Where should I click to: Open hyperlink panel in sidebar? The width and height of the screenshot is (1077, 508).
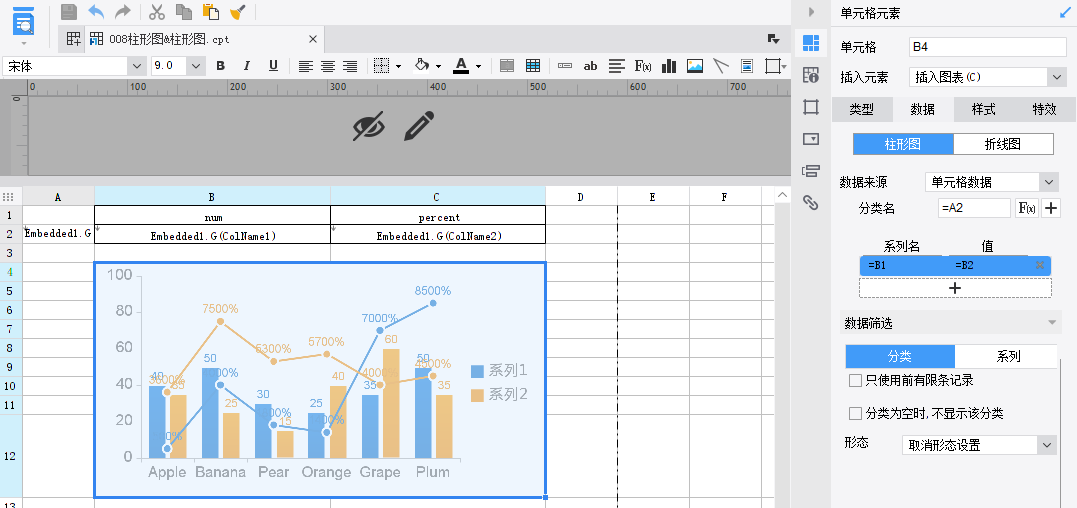pyautogui.click(x=811, y=203)
